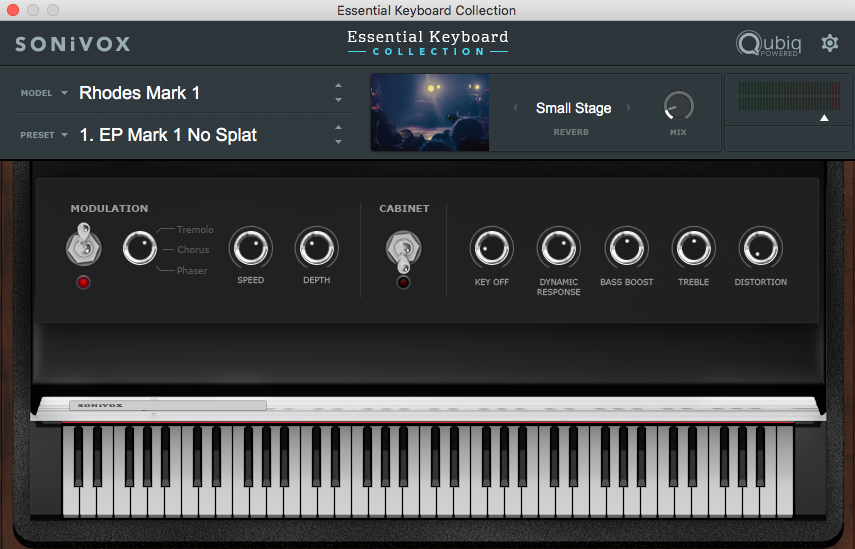Click the Treble knob
The width and height of the screenshot is (855, 549).
[x=693, y=247]
